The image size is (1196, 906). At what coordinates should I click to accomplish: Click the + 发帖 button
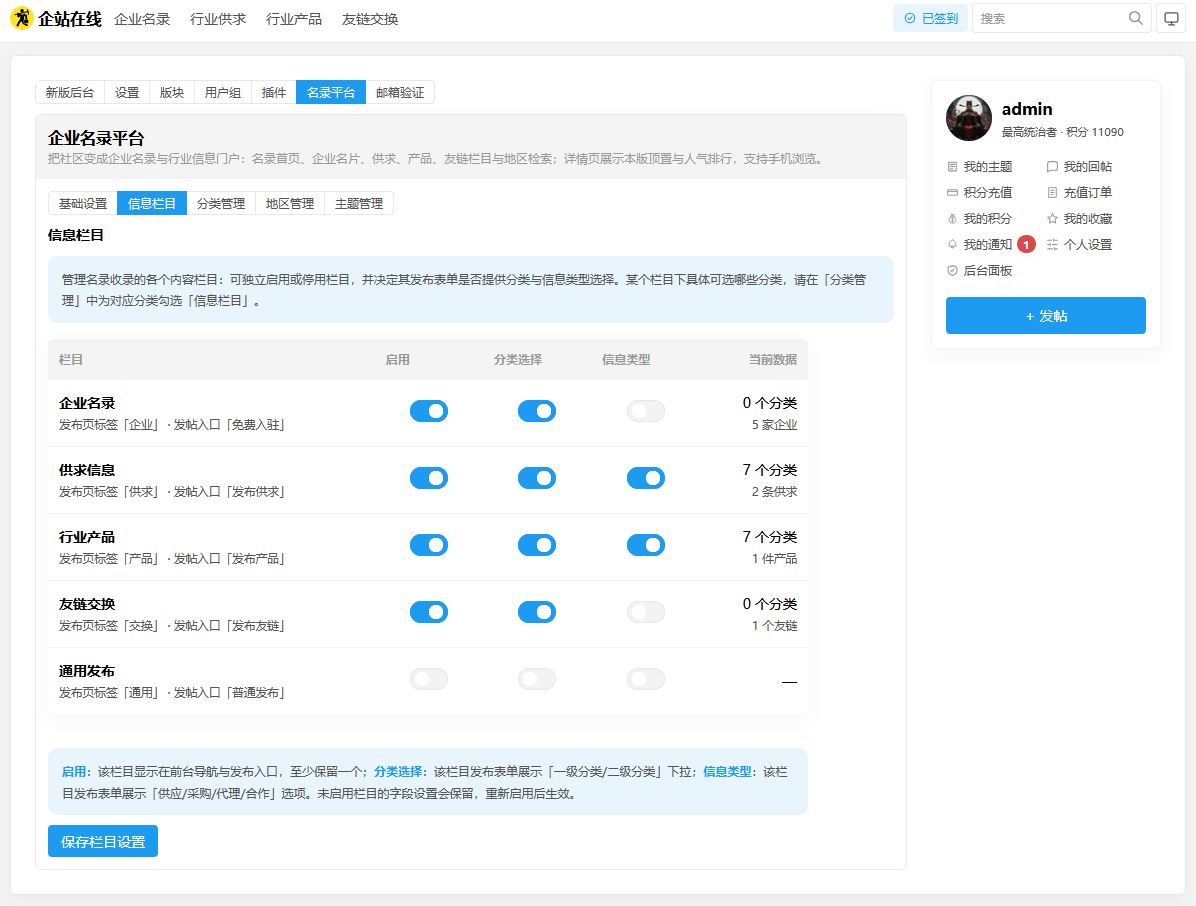tap(1046, 316)
